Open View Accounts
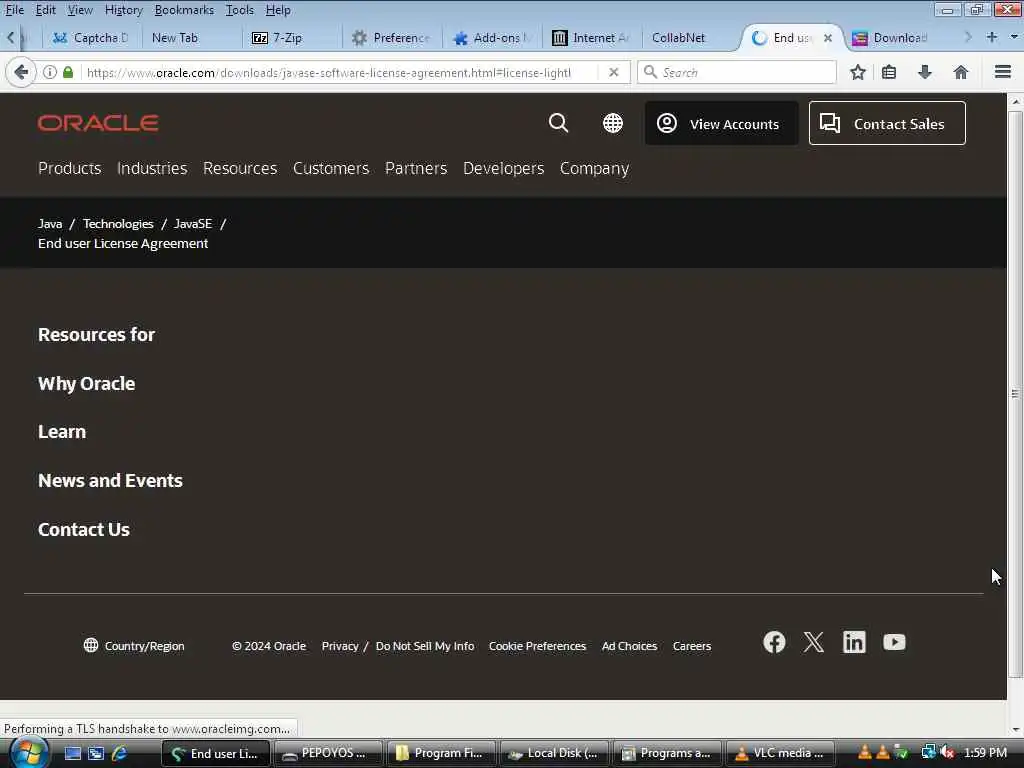 click(x=721, y=123)
